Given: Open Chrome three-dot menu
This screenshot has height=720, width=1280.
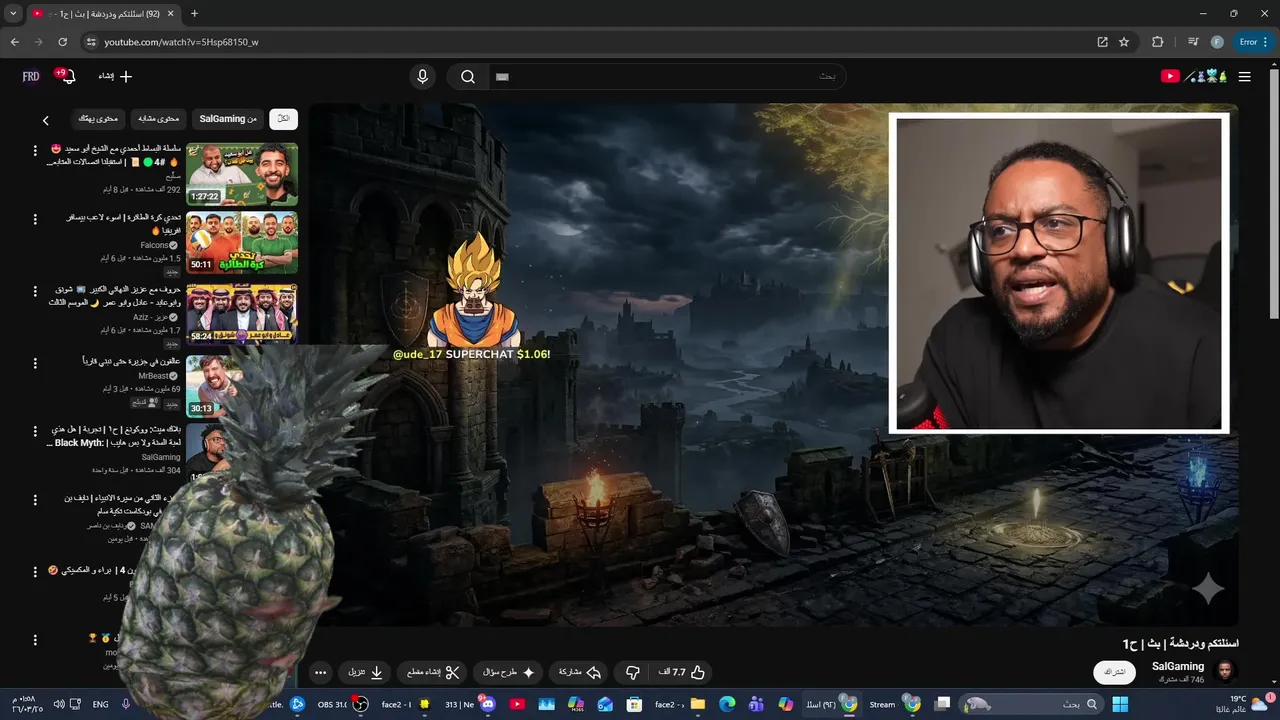Looking at the screenshot, I should [x=1267, y=42].
